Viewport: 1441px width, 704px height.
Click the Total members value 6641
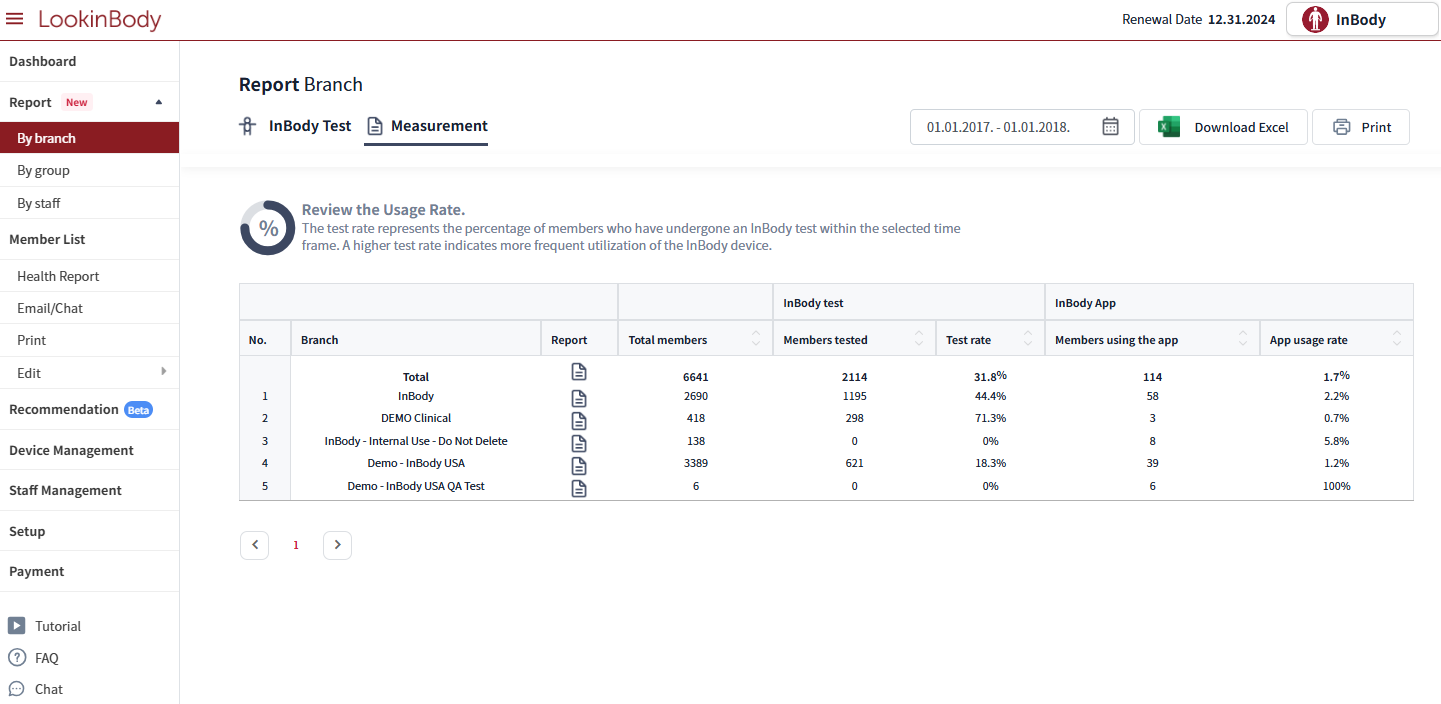click(x=696, y=377)
